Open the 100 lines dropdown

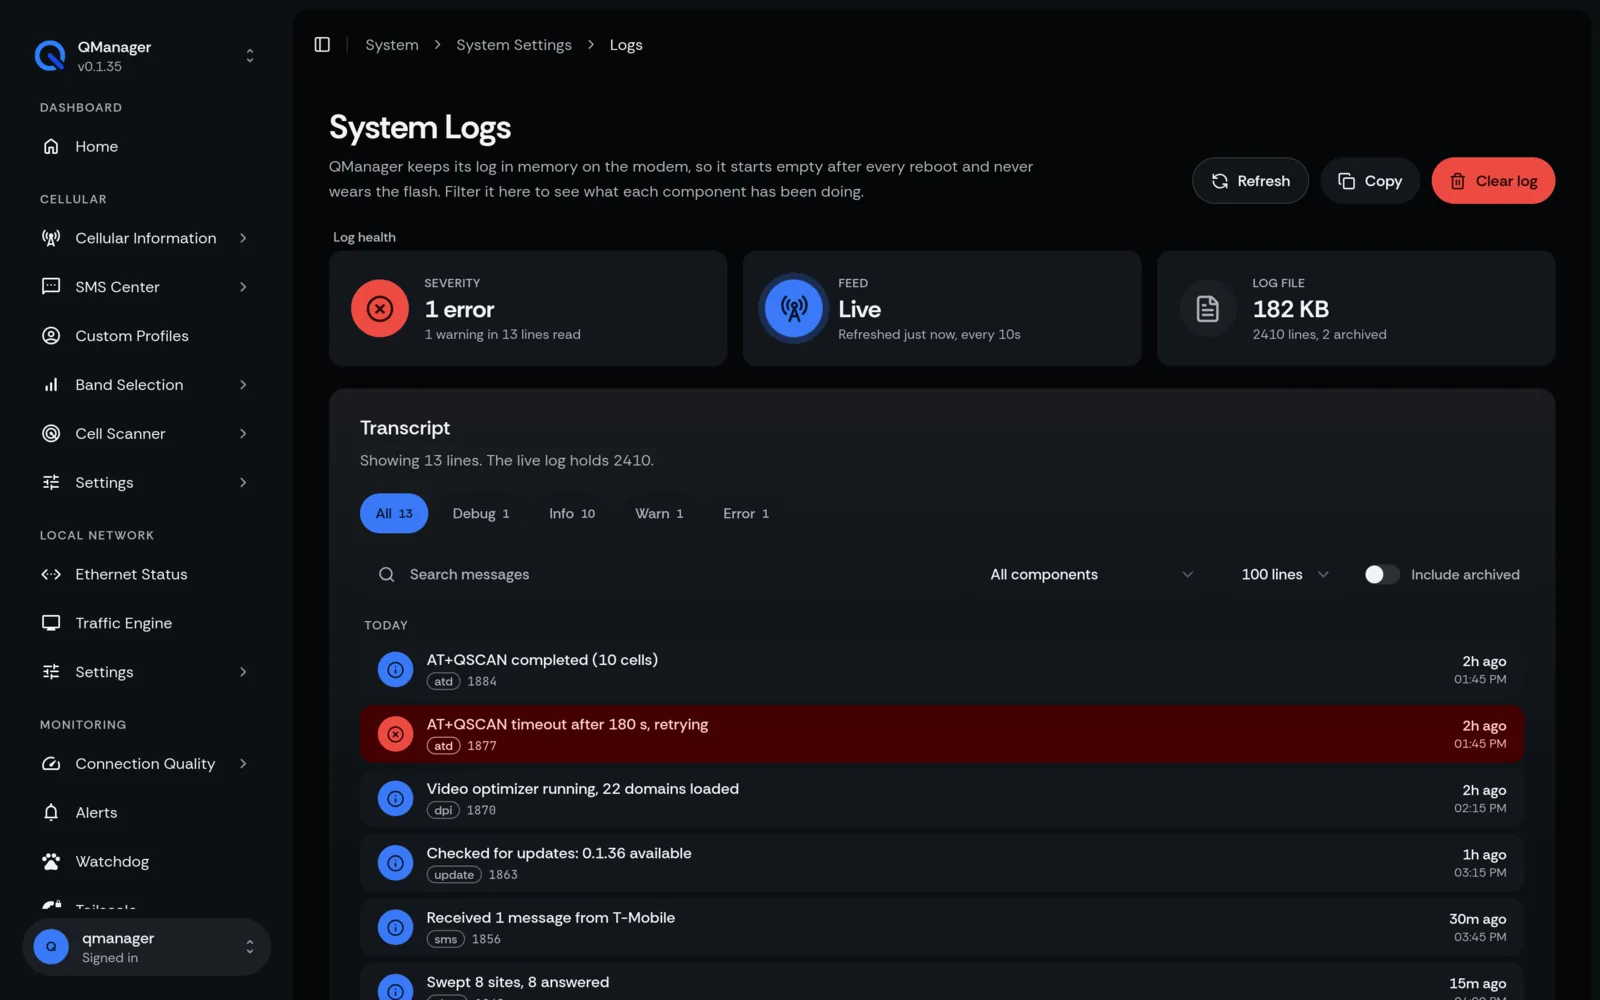coord(1285,575)
